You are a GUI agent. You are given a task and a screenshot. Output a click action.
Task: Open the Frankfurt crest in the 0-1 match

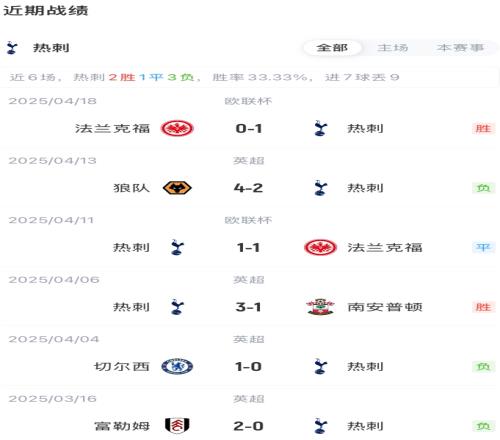click(x=177, y=128)
